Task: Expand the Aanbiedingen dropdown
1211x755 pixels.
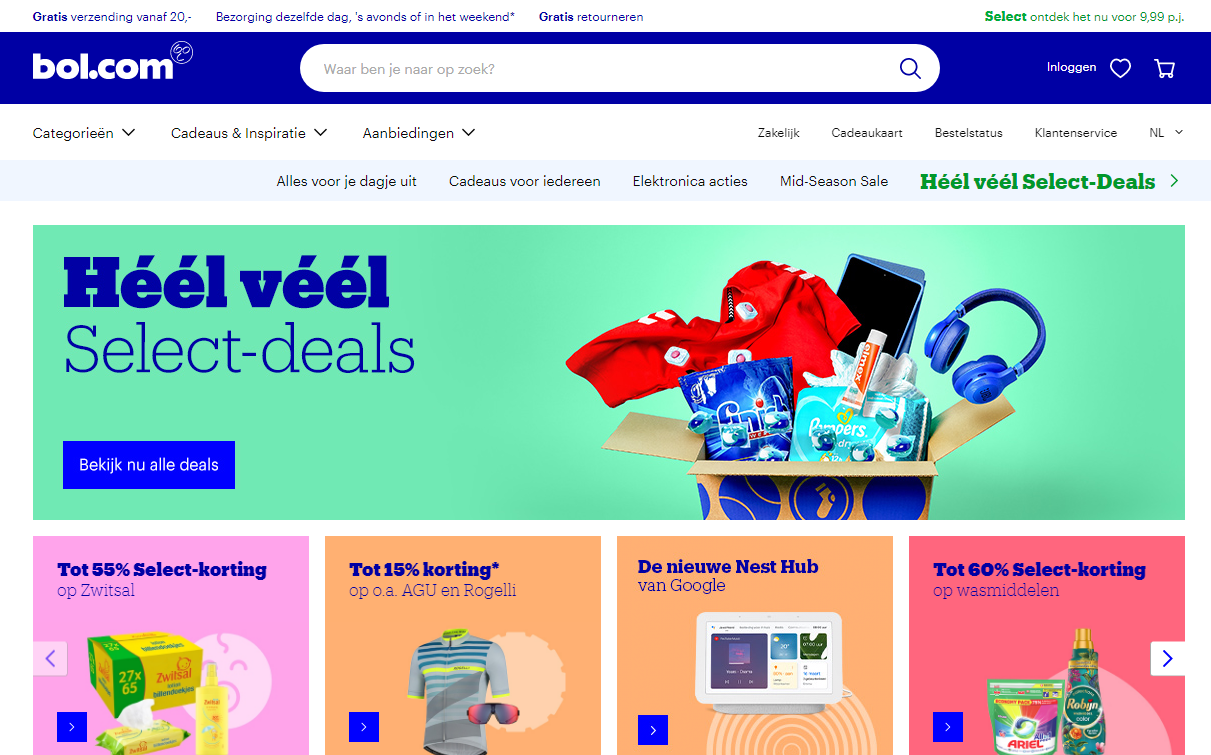Action: pos(419,133)
